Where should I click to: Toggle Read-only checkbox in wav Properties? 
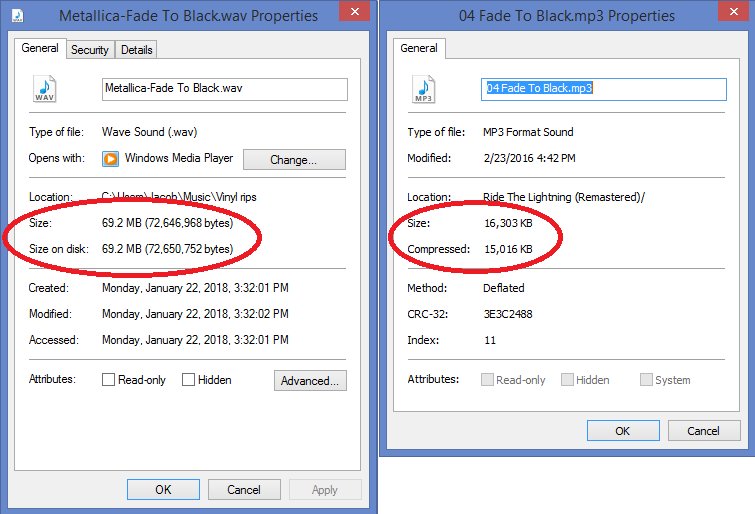click(x=108, y=380)
